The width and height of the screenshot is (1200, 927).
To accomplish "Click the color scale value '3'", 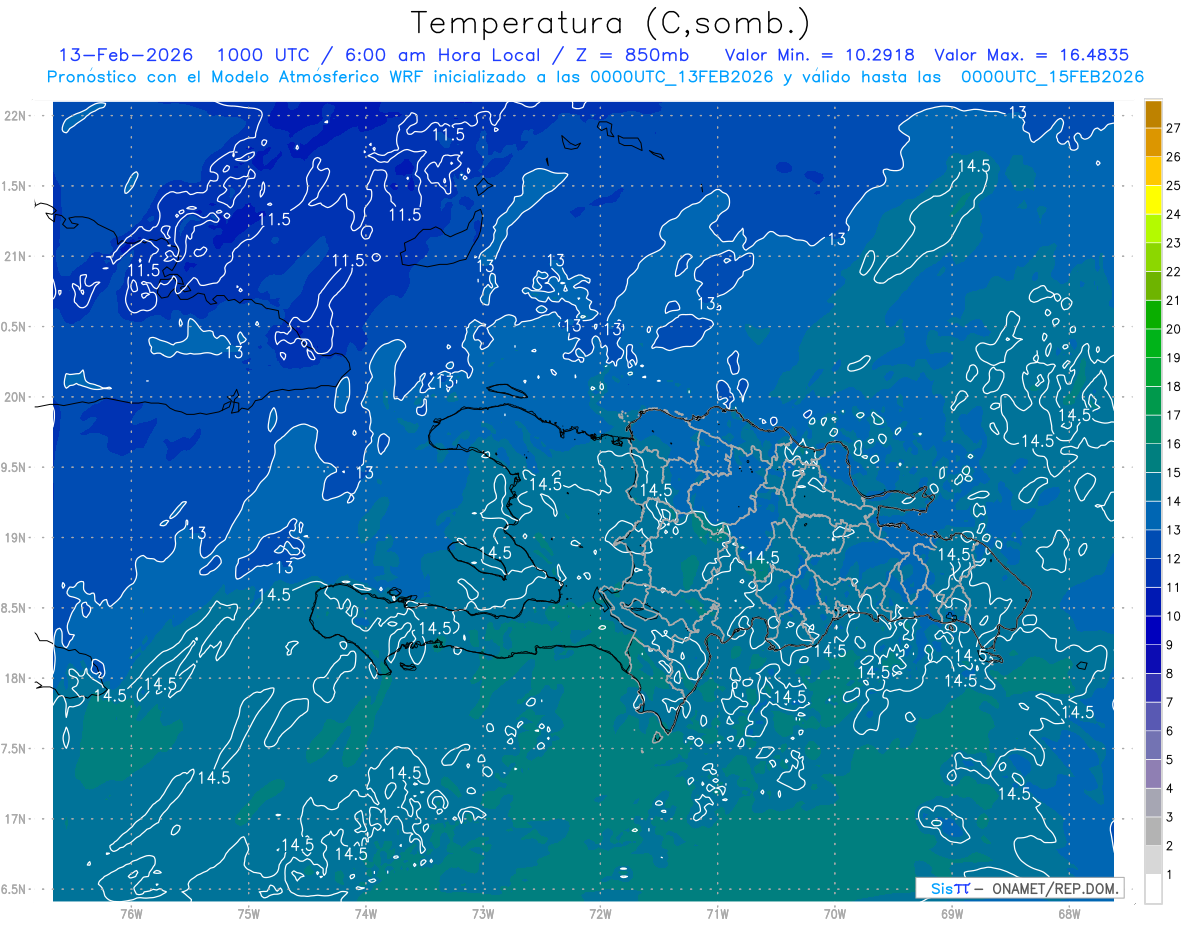I will (1169, 817).
